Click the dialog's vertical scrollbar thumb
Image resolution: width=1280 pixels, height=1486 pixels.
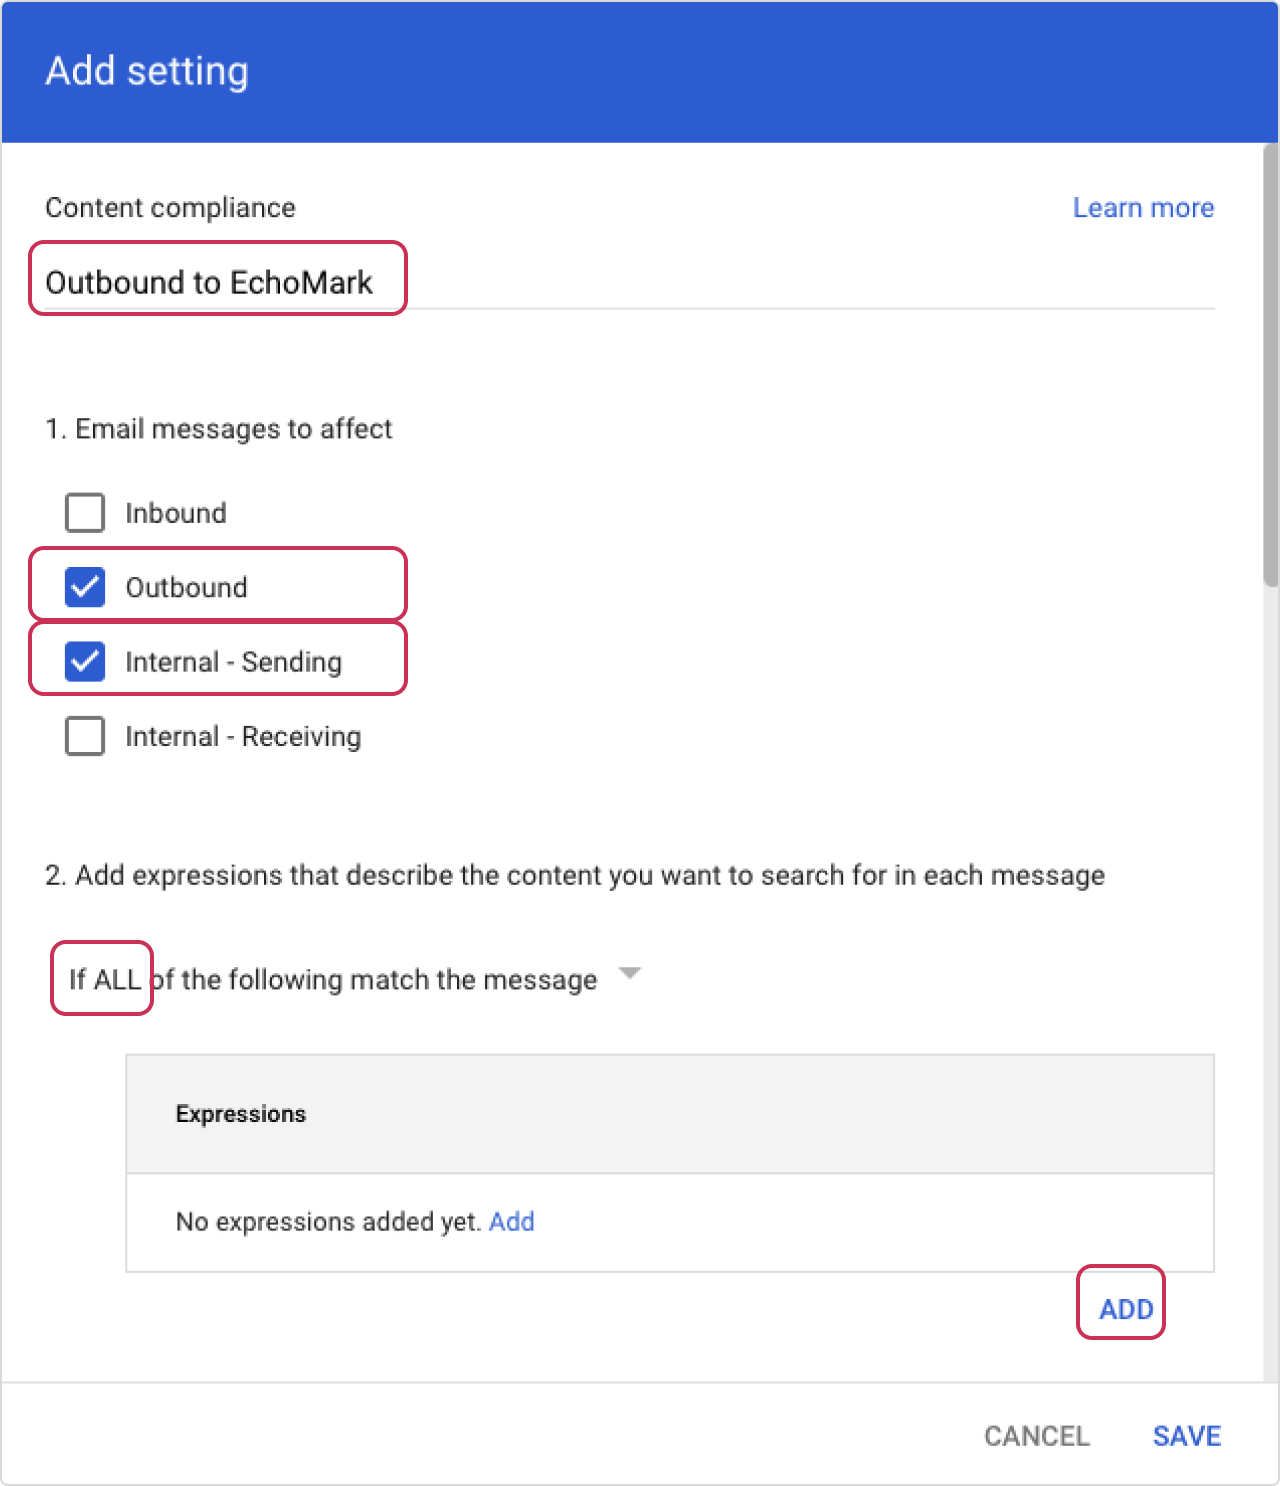point(1270,365)
